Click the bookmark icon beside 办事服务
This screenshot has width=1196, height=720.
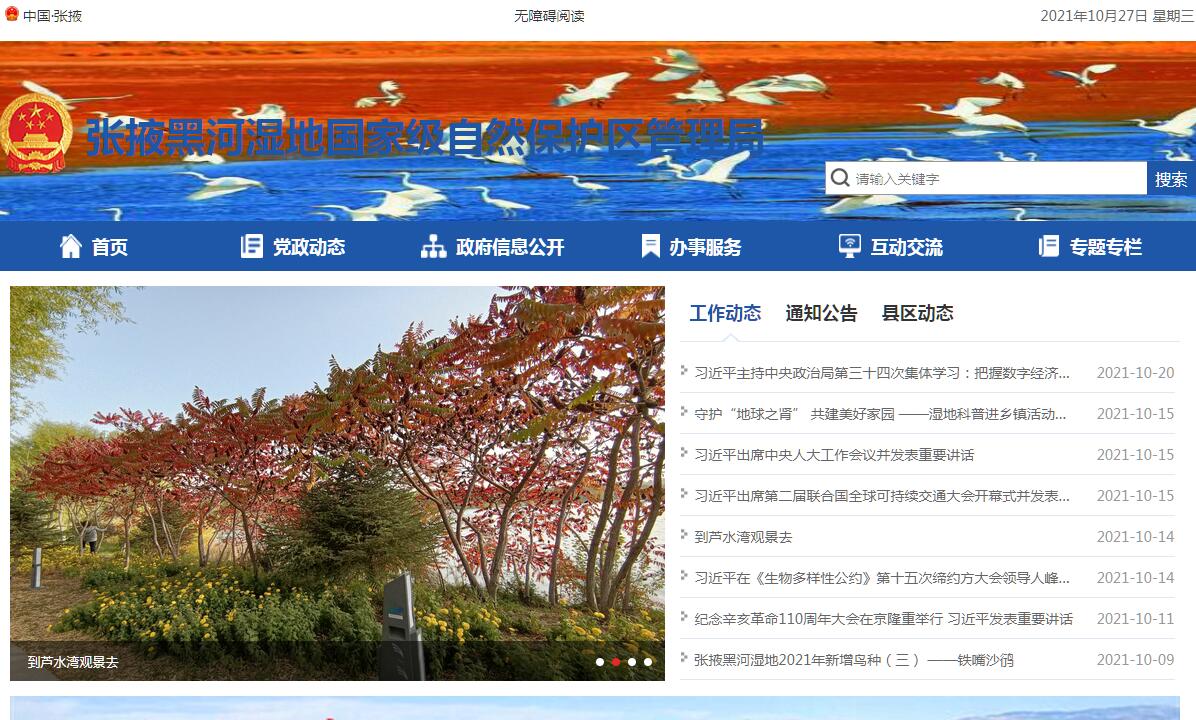click(650, 246)
